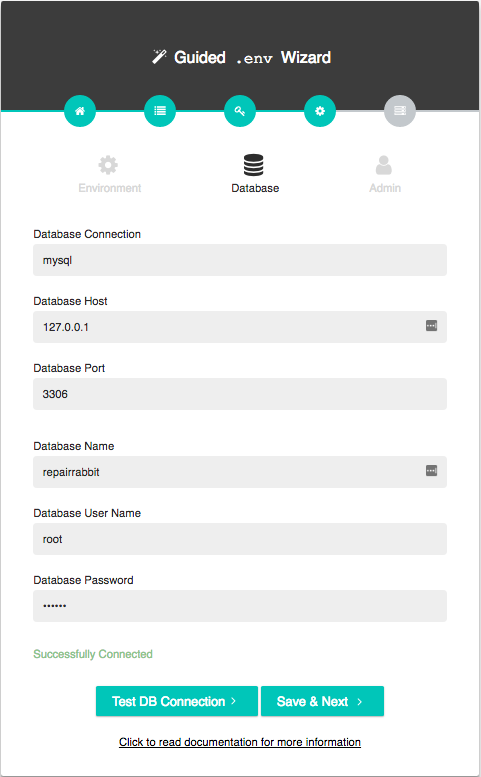This screenshot has width=481, height=777.
Task: Click autofill icon in Database Host field
Action: pos(431,326)
